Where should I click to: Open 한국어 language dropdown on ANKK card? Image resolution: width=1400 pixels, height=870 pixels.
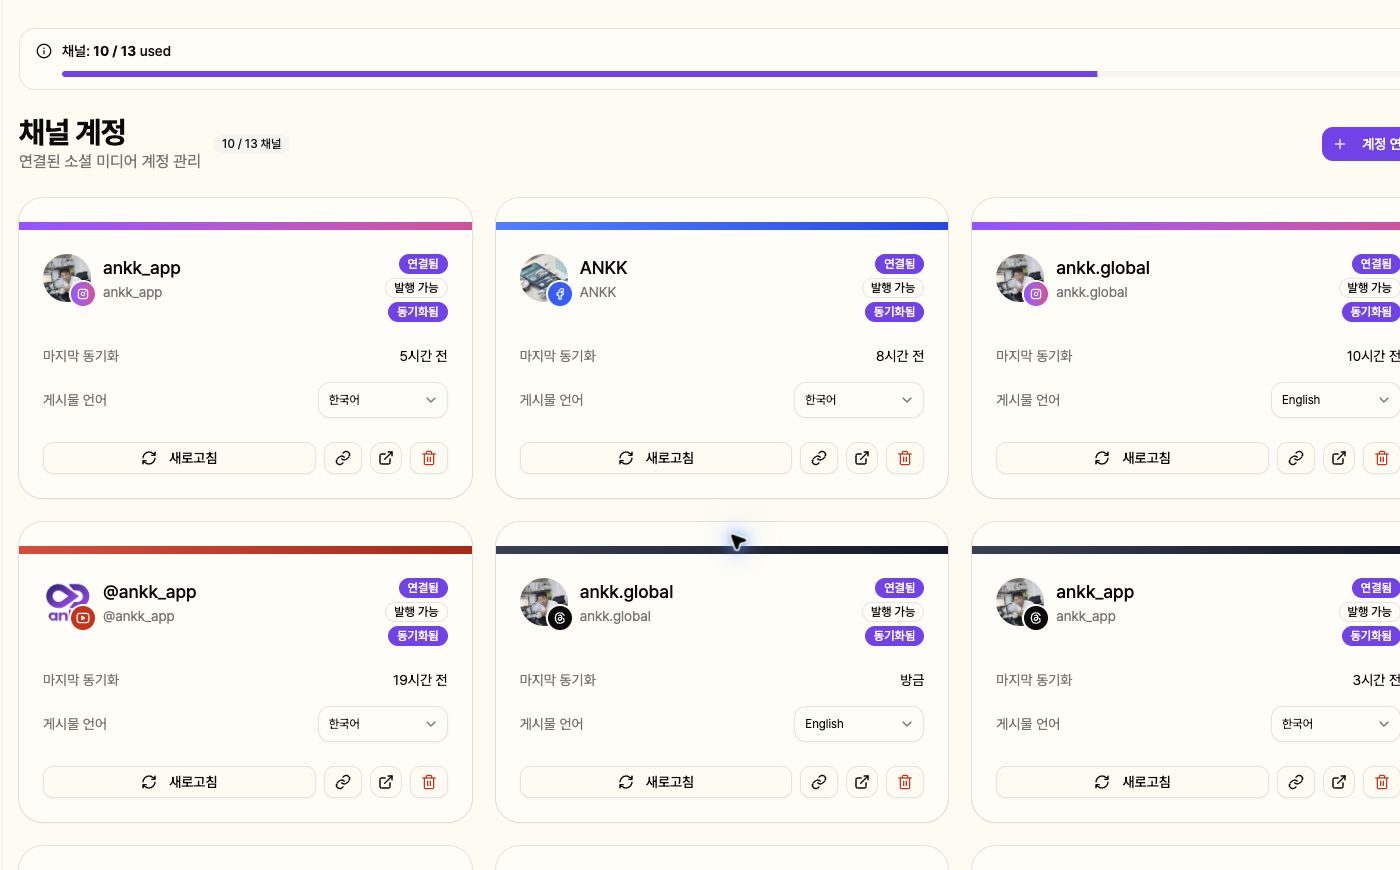pyautogui.click(x=859, y=400)
